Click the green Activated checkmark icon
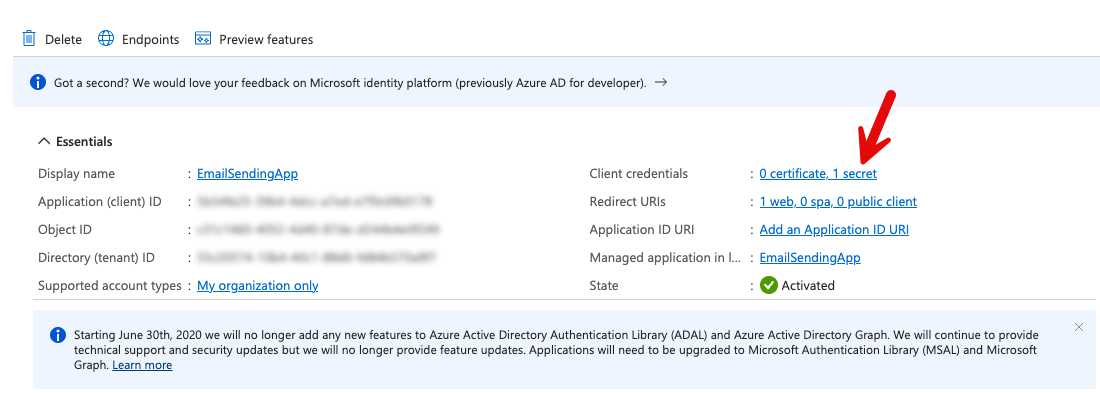 click(x=769, y=286)
